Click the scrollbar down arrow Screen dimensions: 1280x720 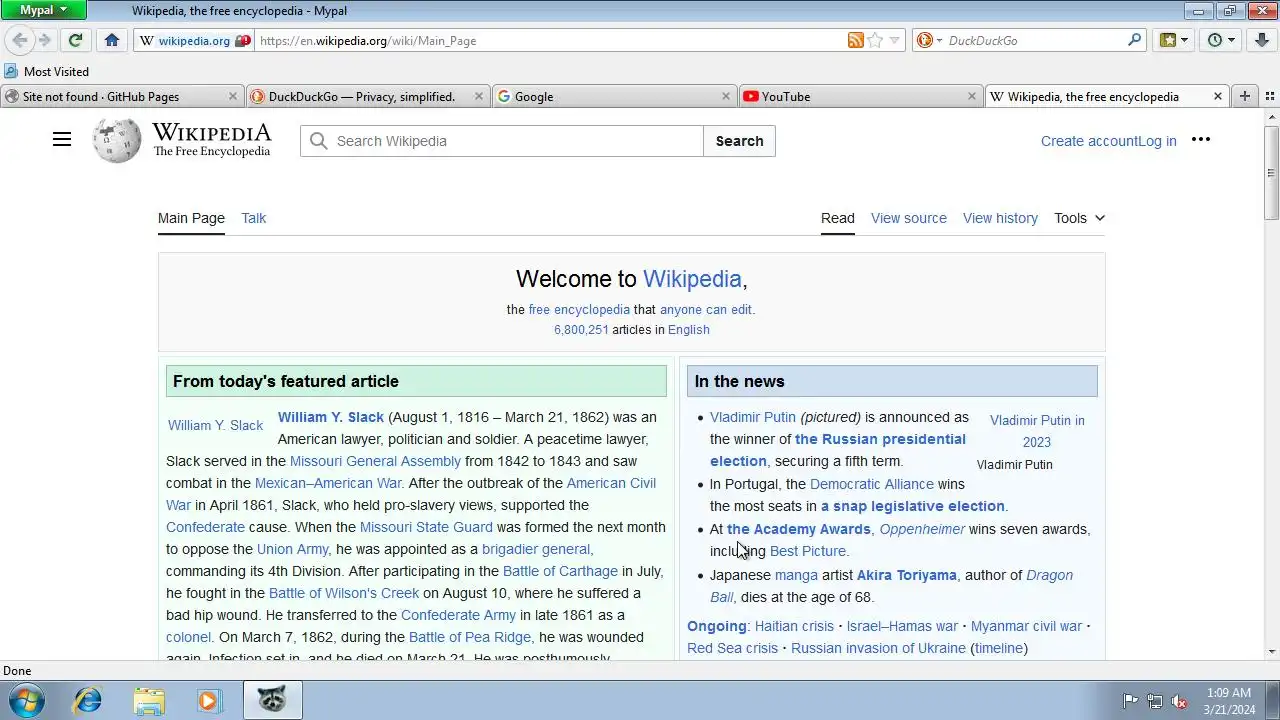[1271, 652]
